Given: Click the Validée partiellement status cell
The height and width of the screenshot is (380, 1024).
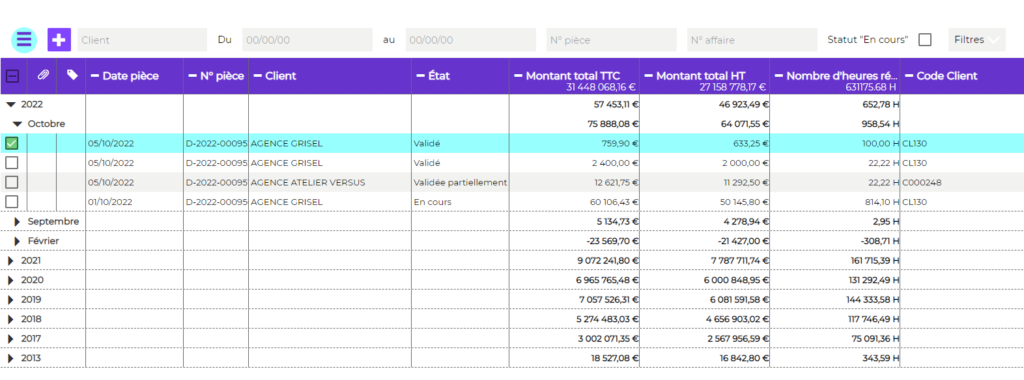Looking at the screenshot, I should (460, 183).
